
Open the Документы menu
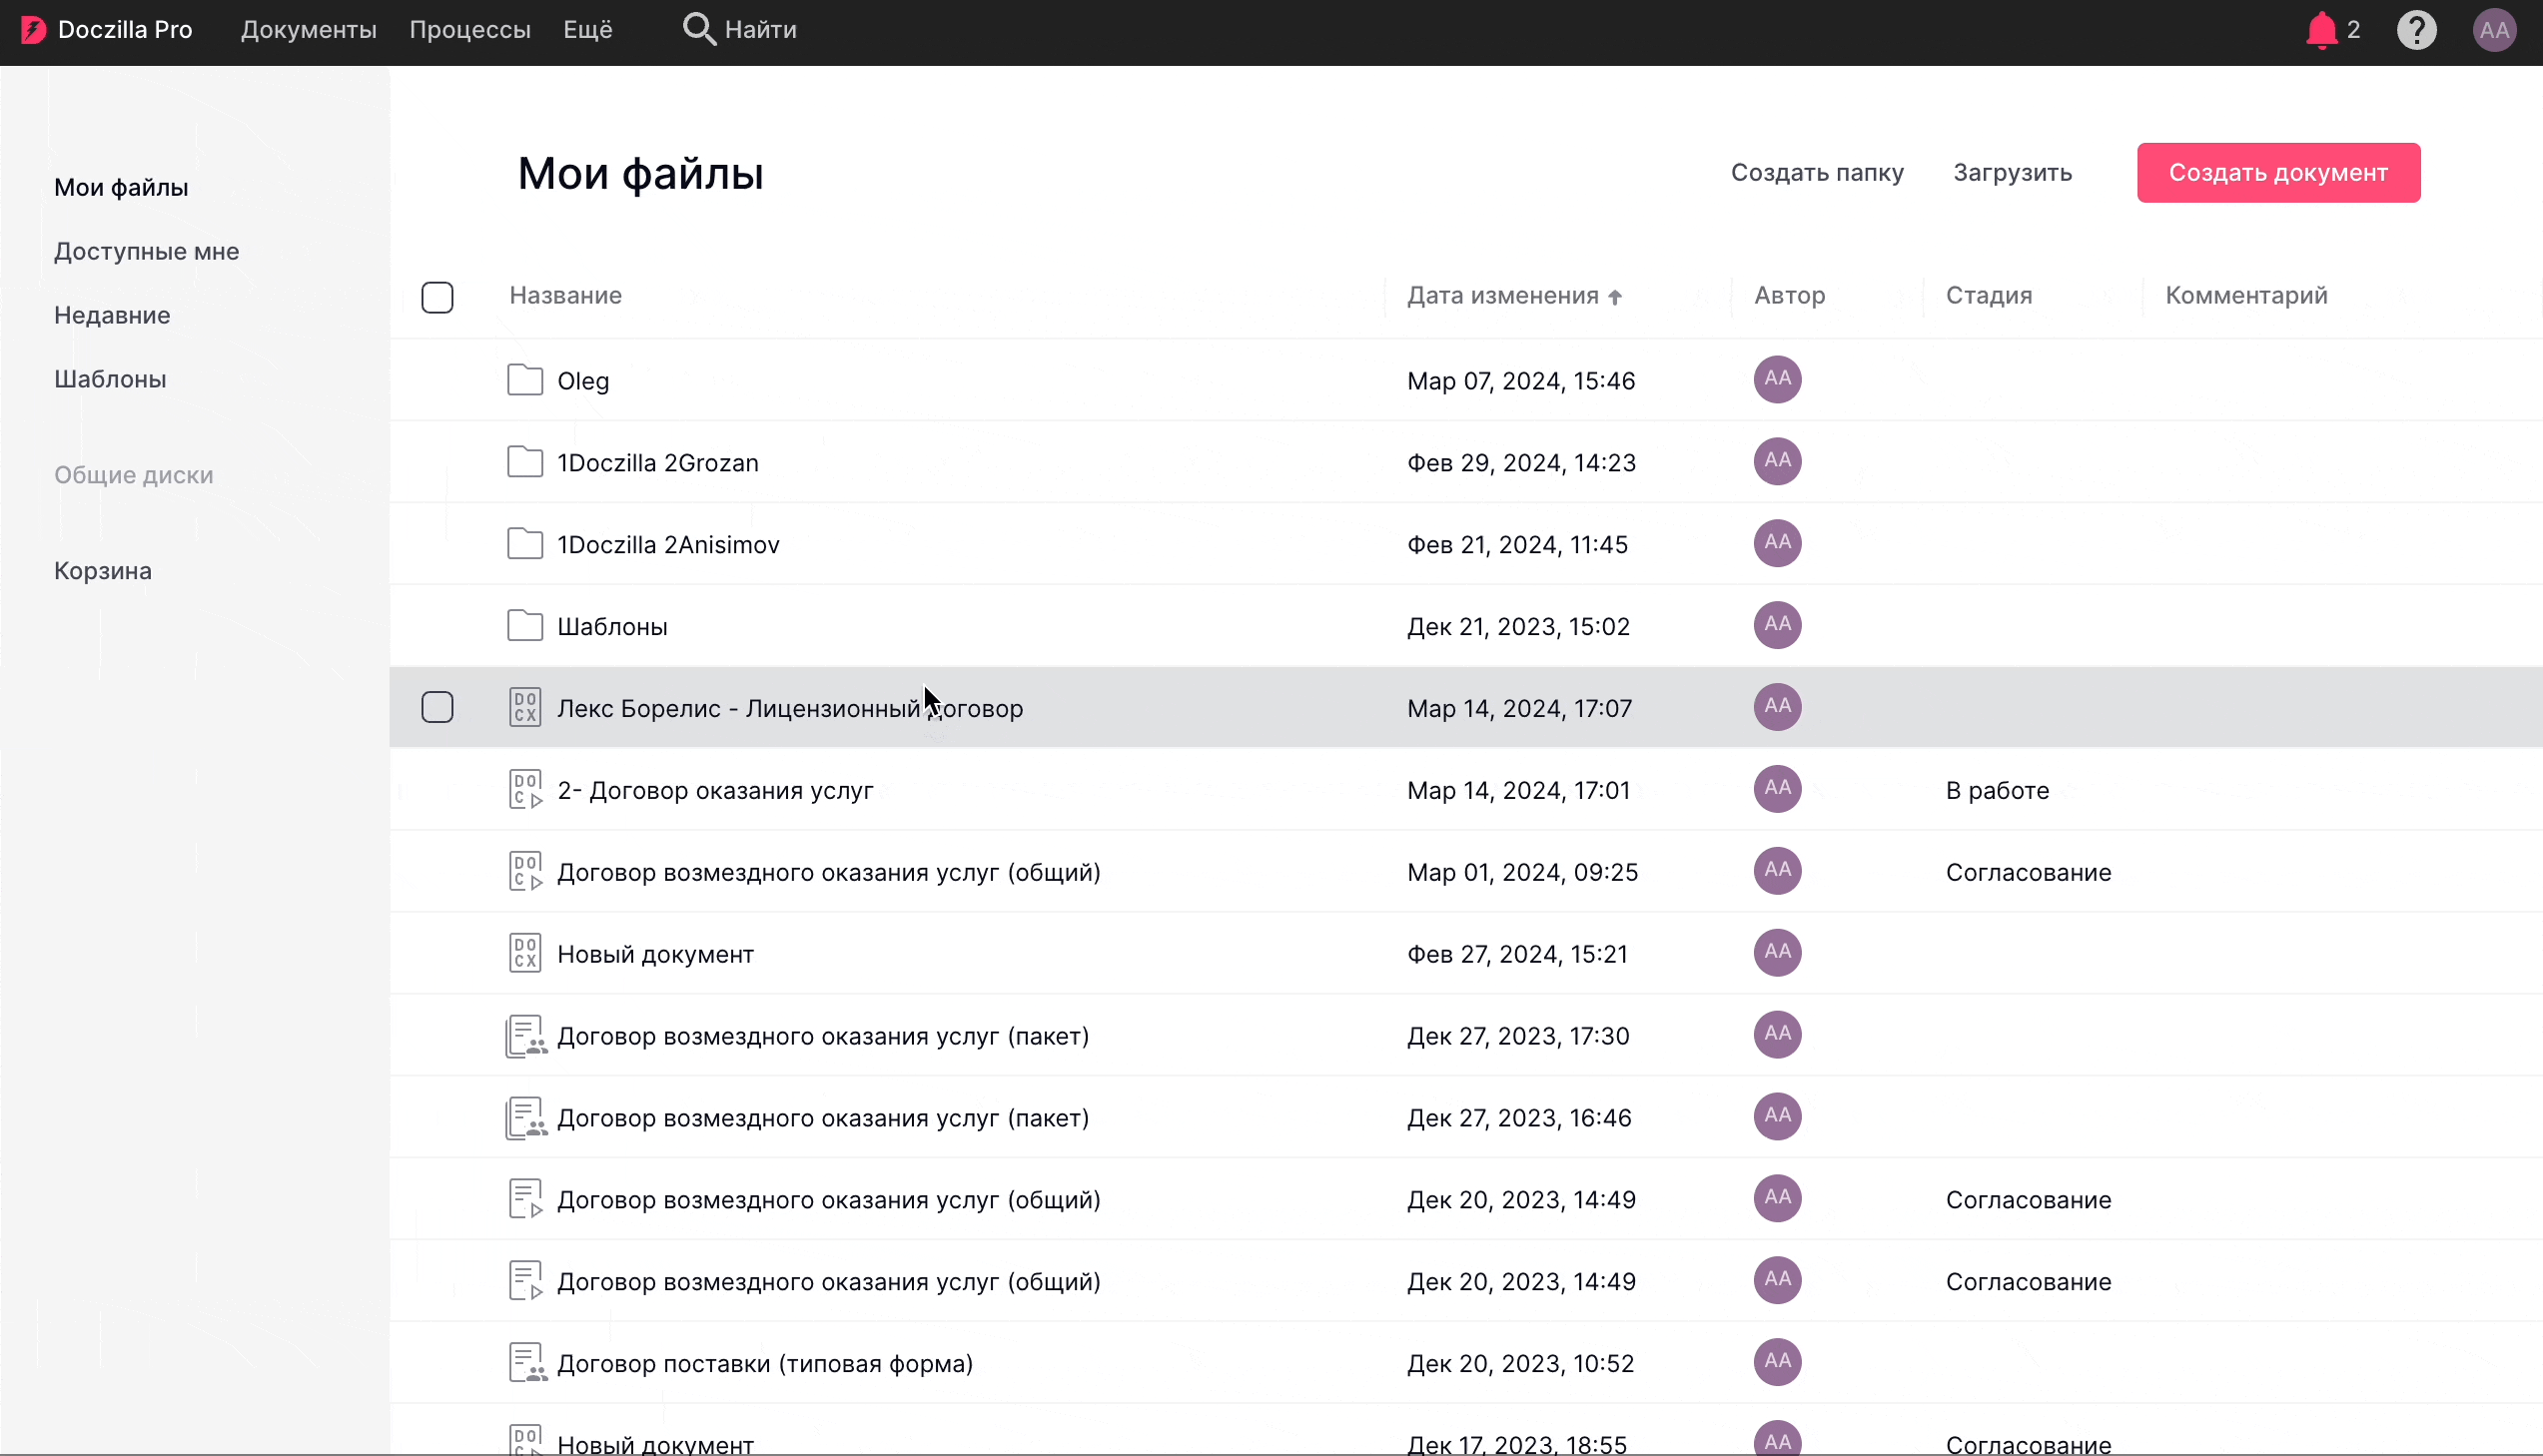(308, 30)
